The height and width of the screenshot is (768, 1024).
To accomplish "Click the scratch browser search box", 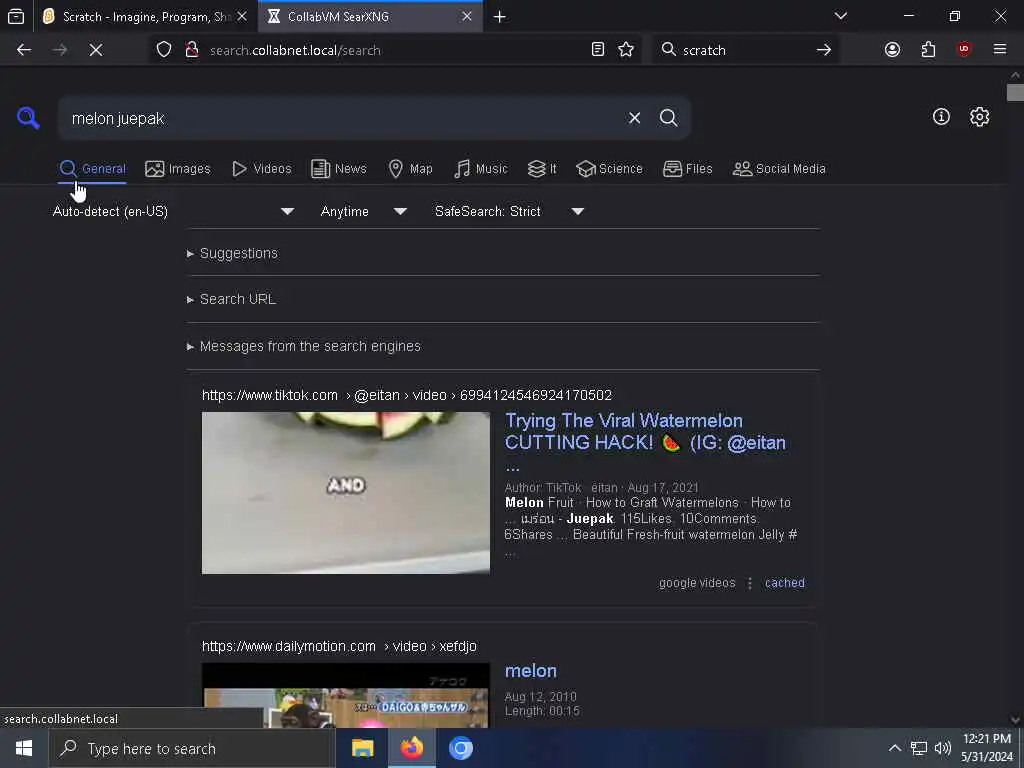I will click(744, 50).
